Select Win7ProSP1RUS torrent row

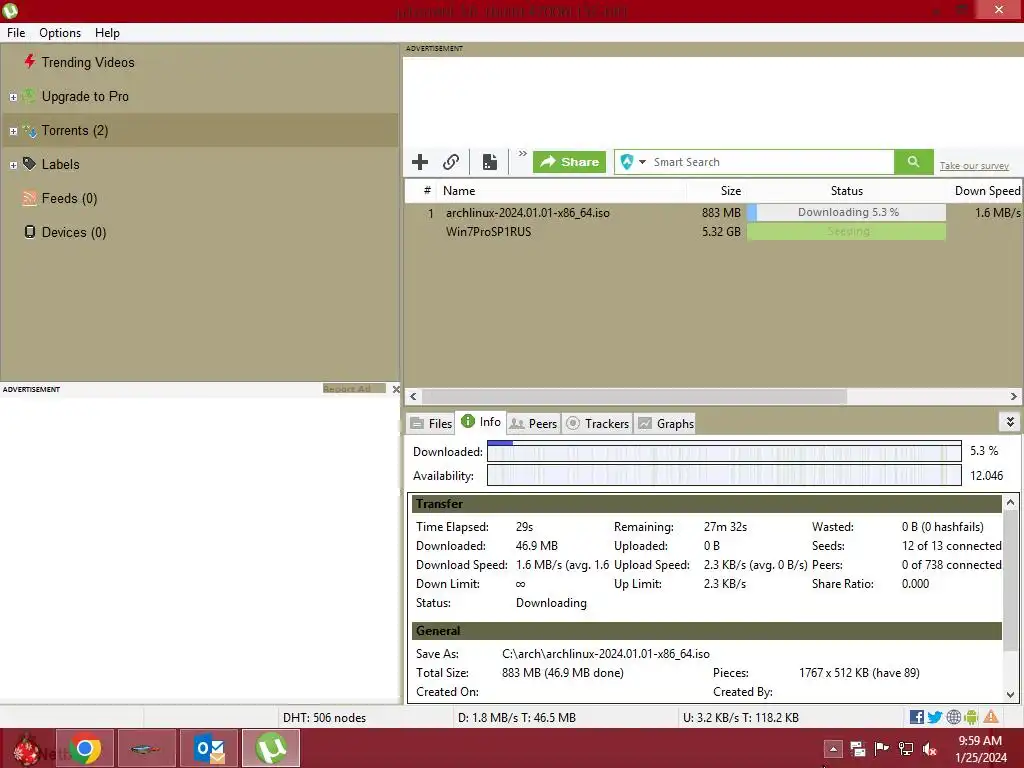(713, 231)
